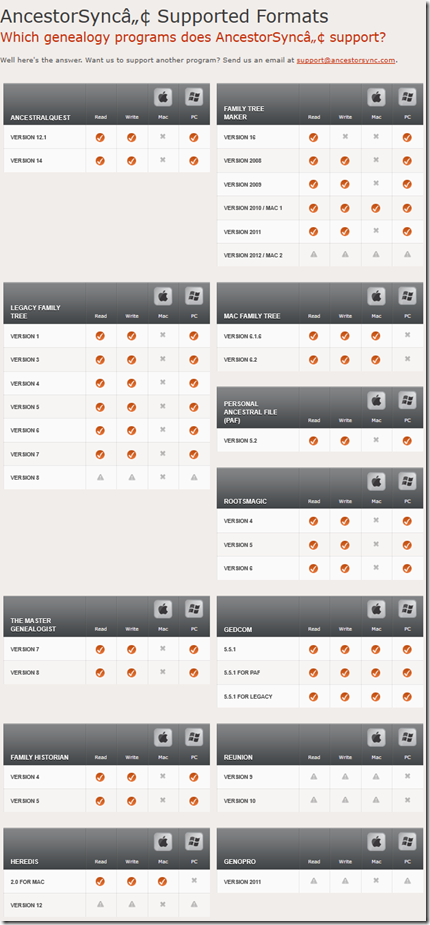The height and width of the screenshot is (925, 430).
Task: Click the support@ancestorsync.com email link
Action: coord(346,60)
